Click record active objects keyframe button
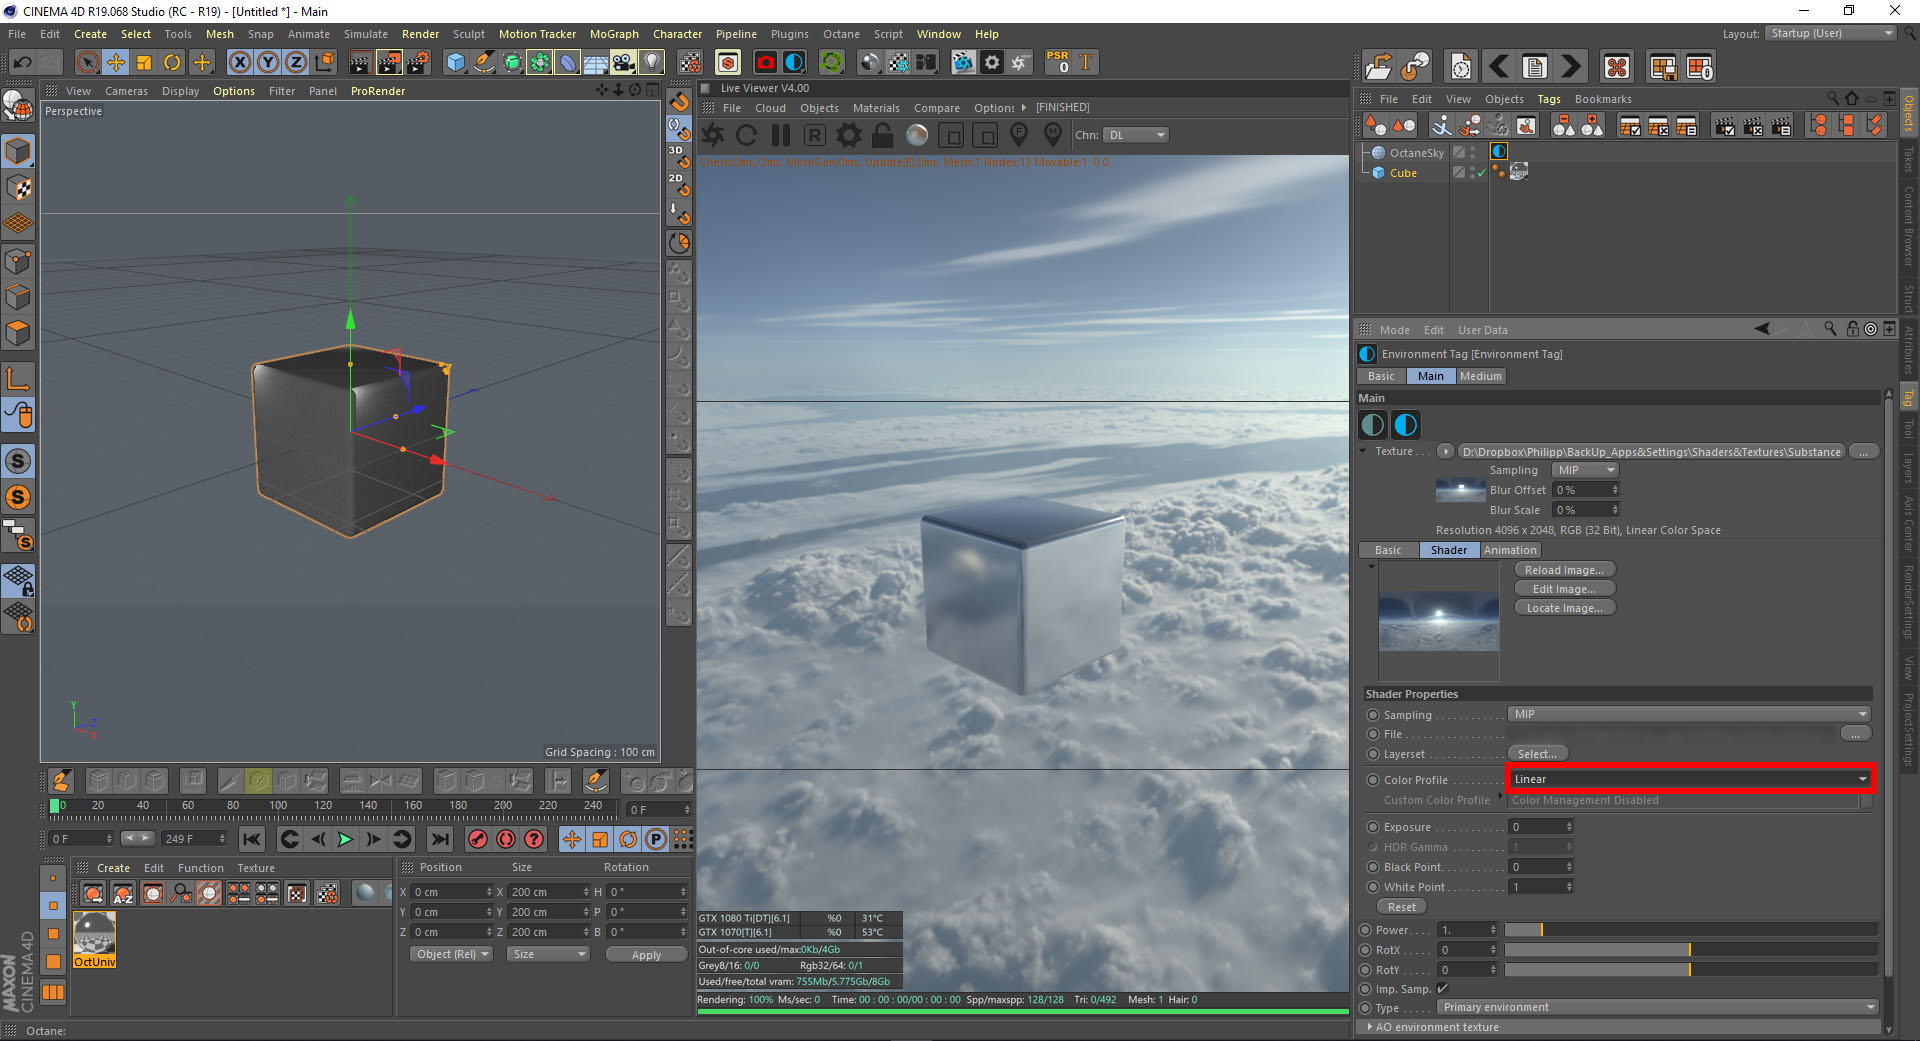This screenshot has height=1041, width=1920. 478,839
